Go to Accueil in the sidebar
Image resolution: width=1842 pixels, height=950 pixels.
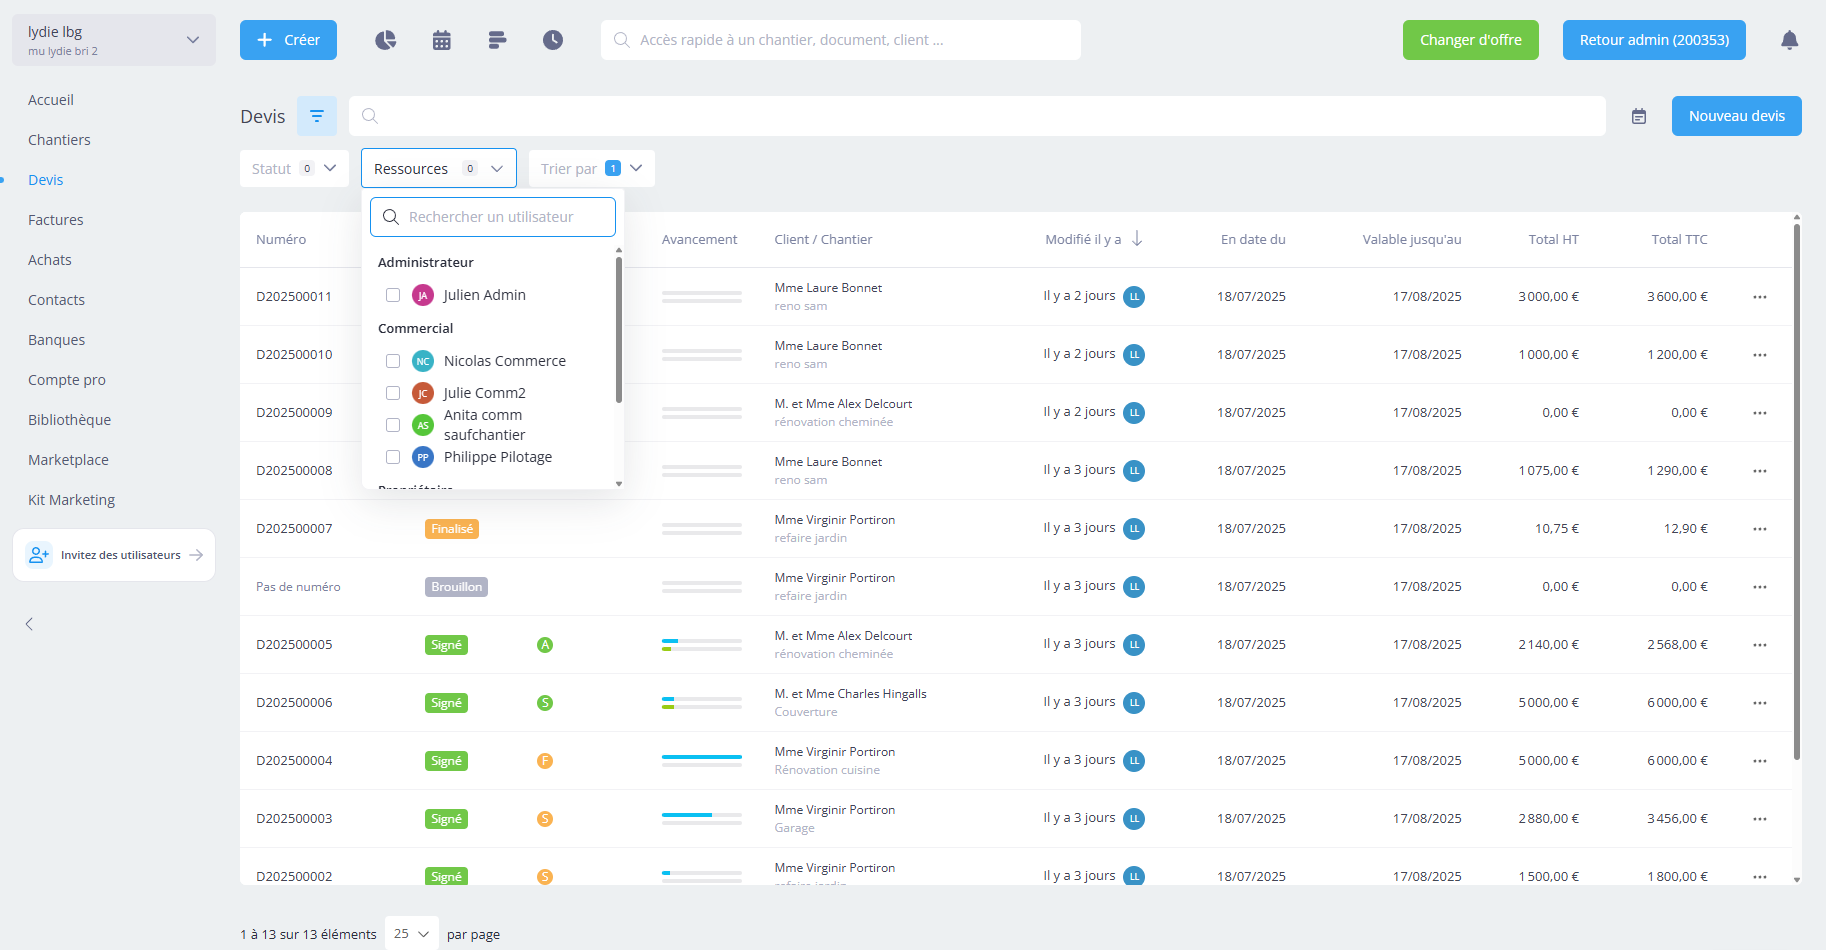click(51, 100)
